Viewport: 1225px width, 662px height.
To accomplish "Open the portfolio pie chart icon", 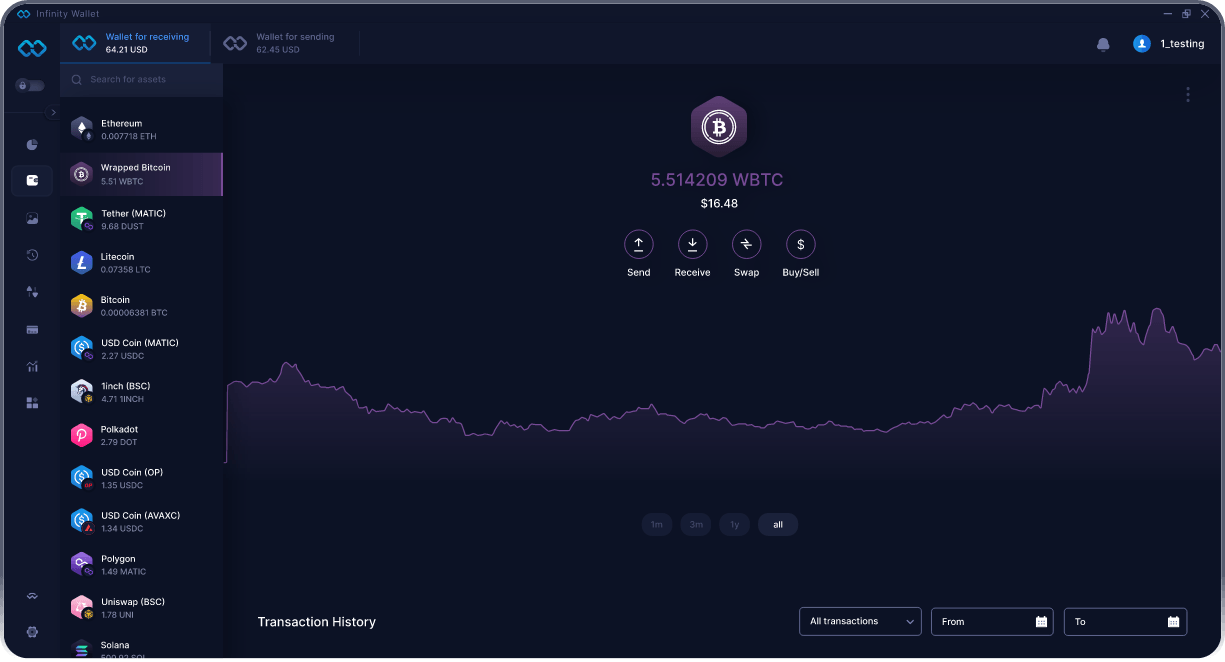I will (x=32, y=145).
